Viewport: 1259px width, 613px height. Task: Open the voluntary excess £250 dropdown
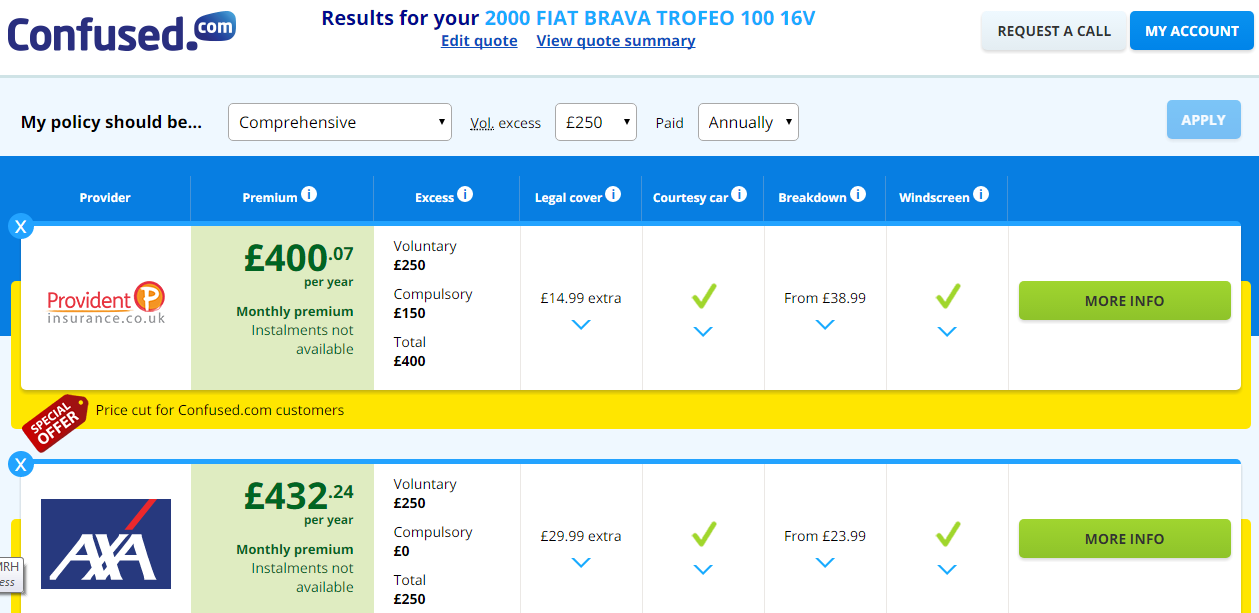point(596,122)
